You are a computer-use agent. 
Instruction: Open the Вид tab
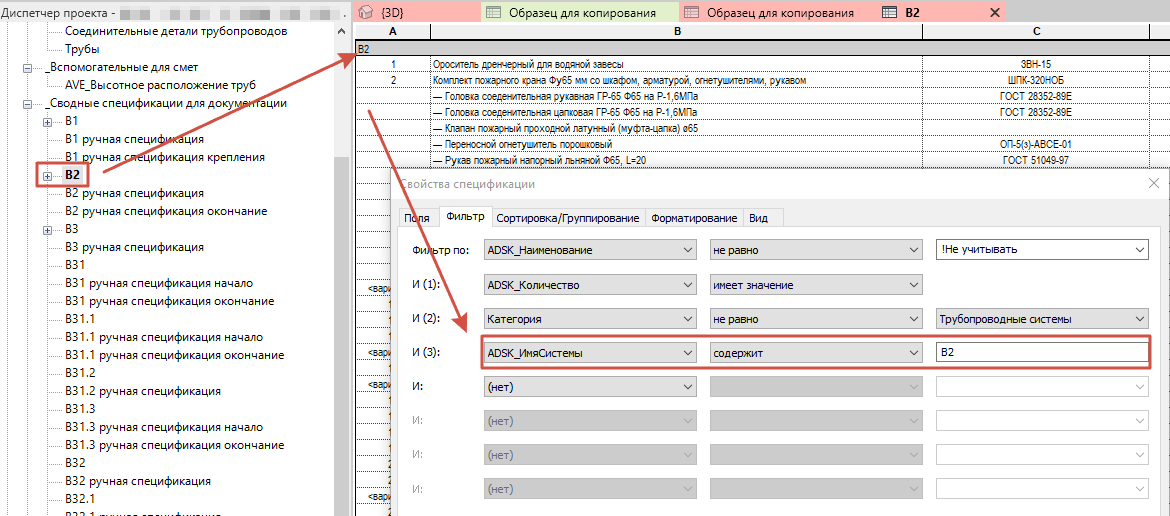[758, 218]
